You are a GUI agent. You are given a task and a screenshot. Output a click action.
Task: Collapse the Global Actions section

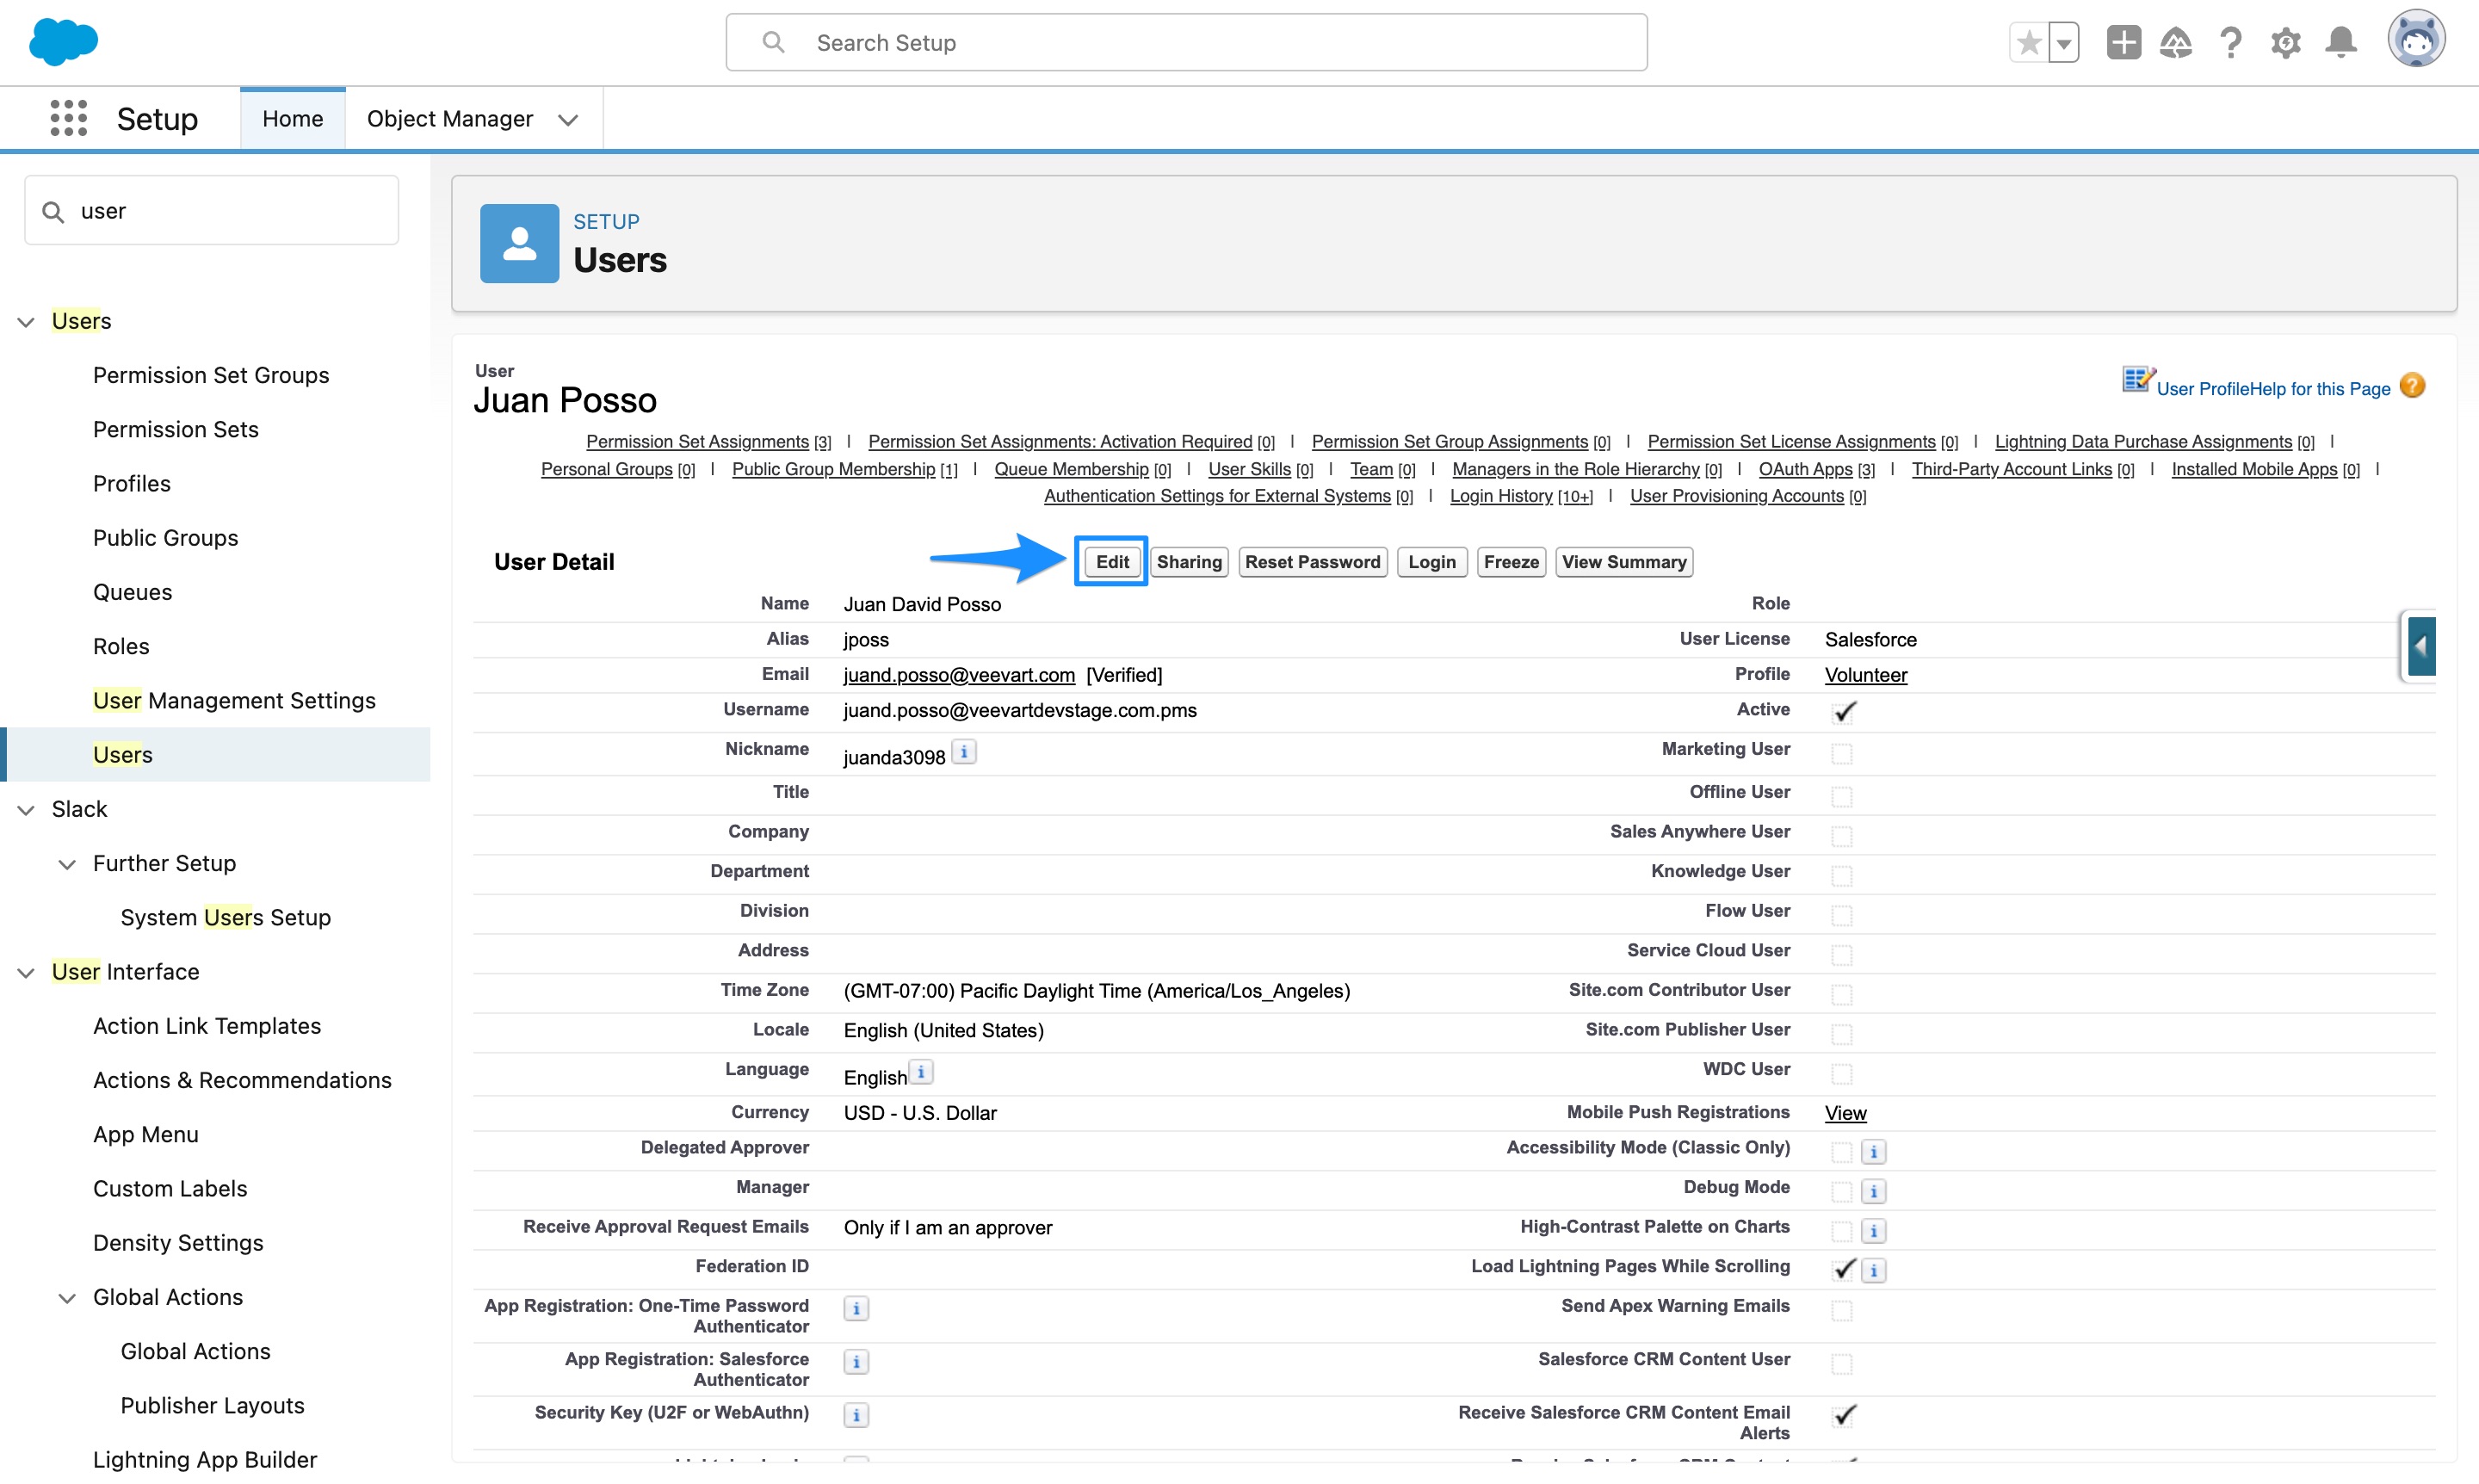pos(67,1297)
